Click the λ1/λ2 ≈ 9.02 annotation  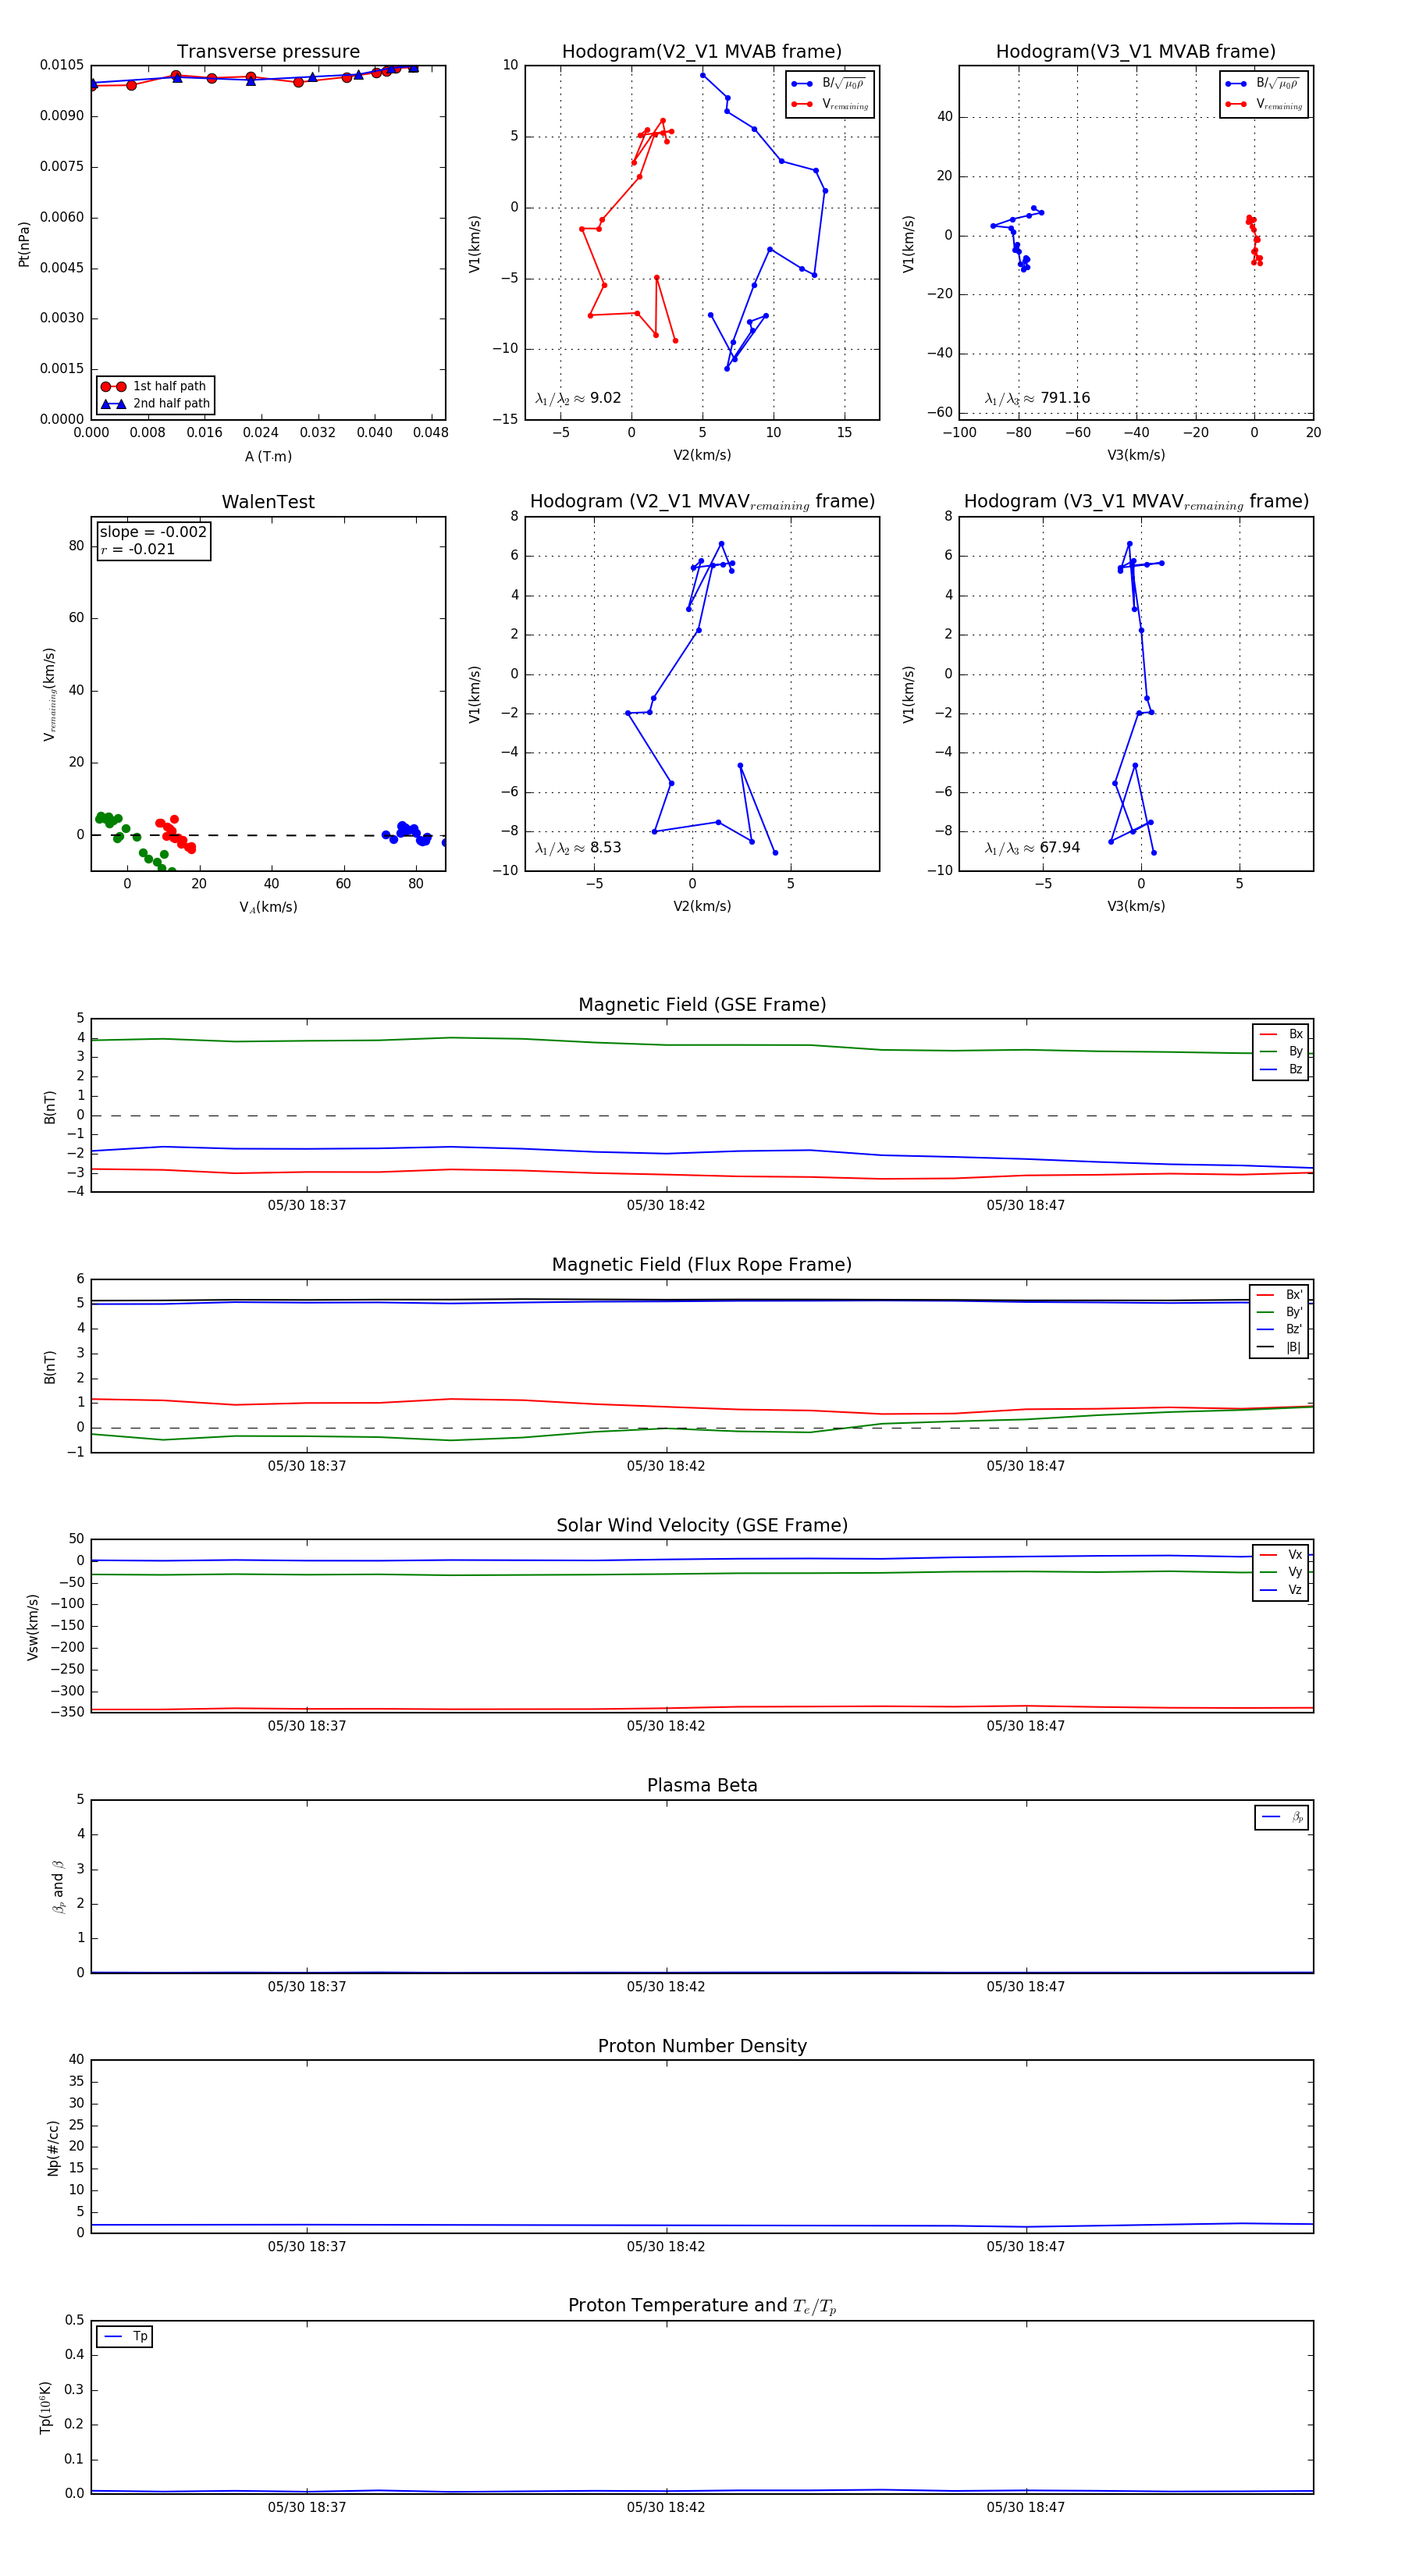(578, 398)
